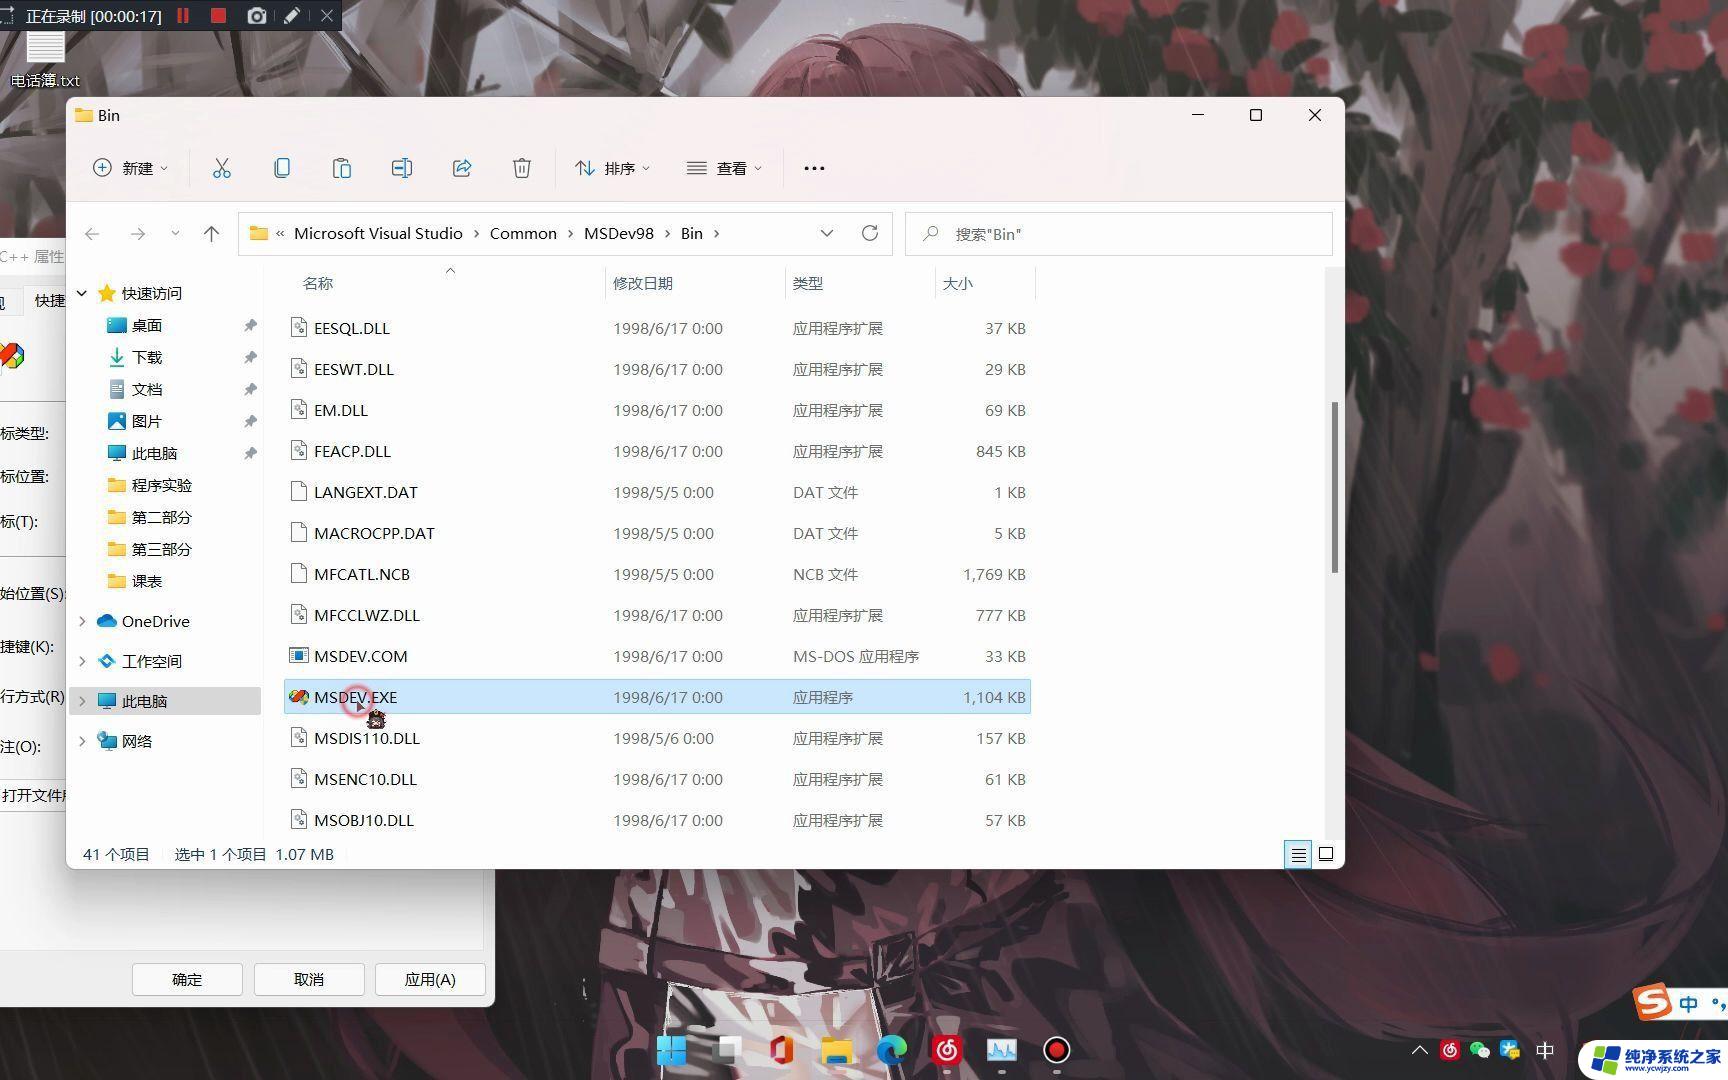Open the 排序 (Sort) dropdown
The height and width of the screenshot is (1080, 1728).
(612, 168)
